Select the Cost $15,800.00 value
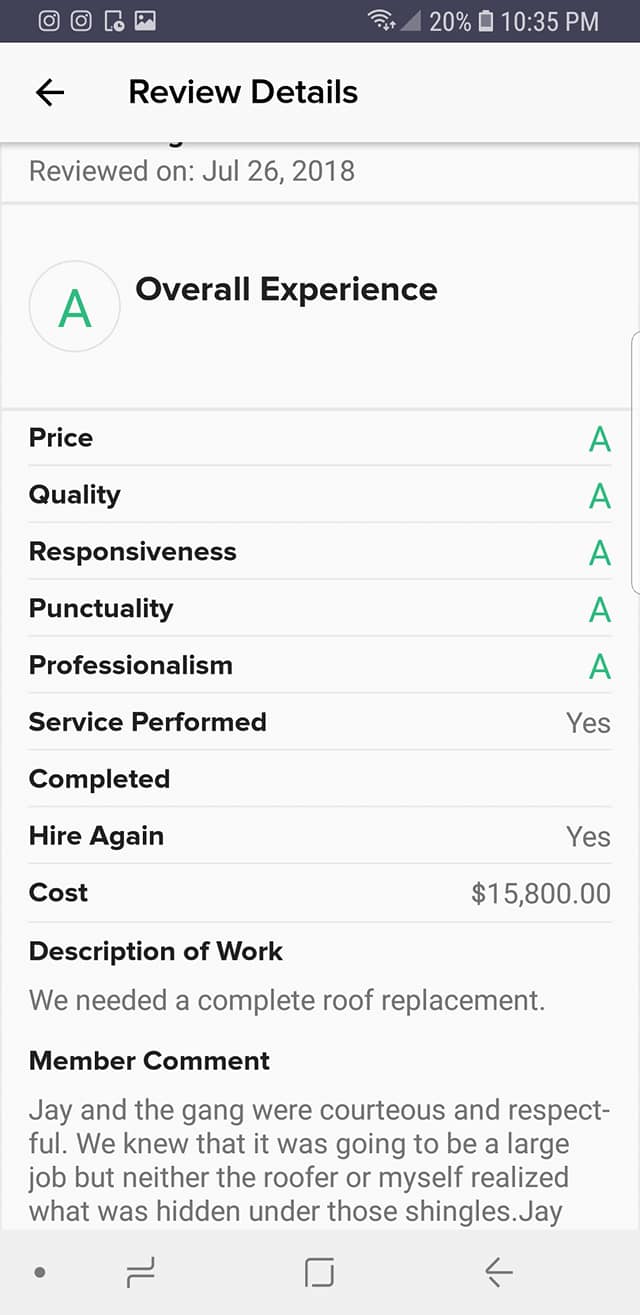The width and height of the screenshot is (640, 1315). [541, 893]
